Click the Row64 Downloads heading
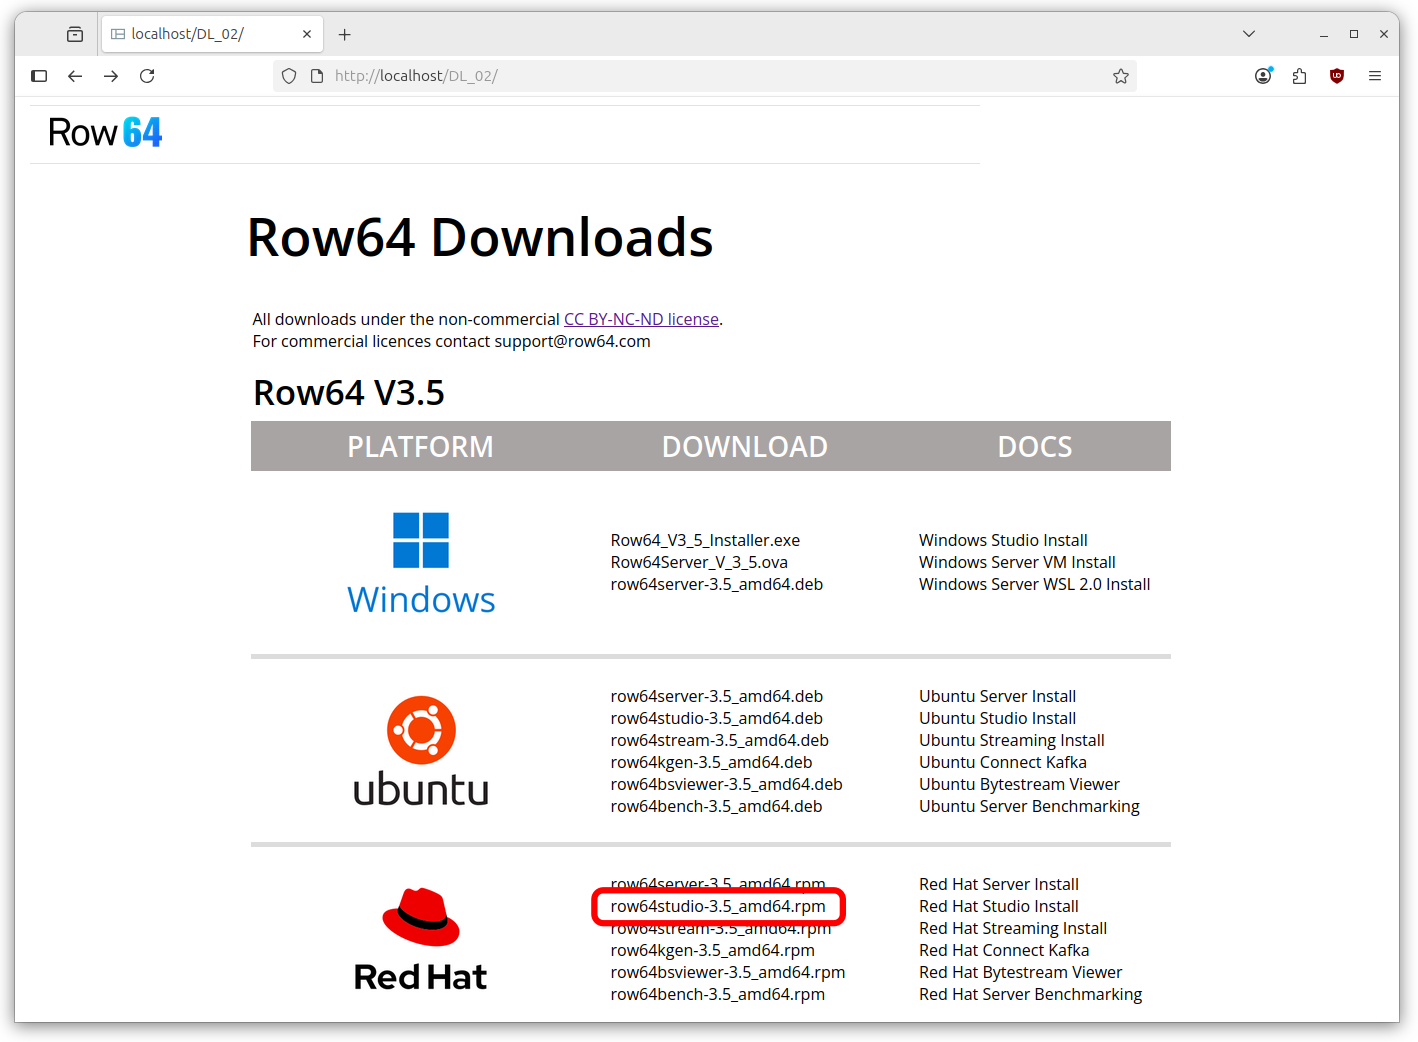 point(480,238)
